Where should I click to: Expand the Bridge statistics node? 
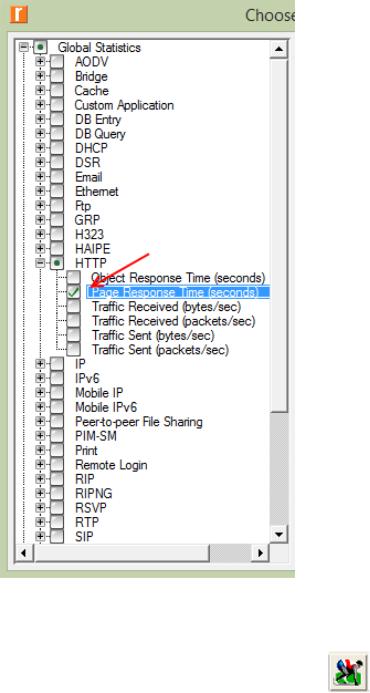pos(40,76)
